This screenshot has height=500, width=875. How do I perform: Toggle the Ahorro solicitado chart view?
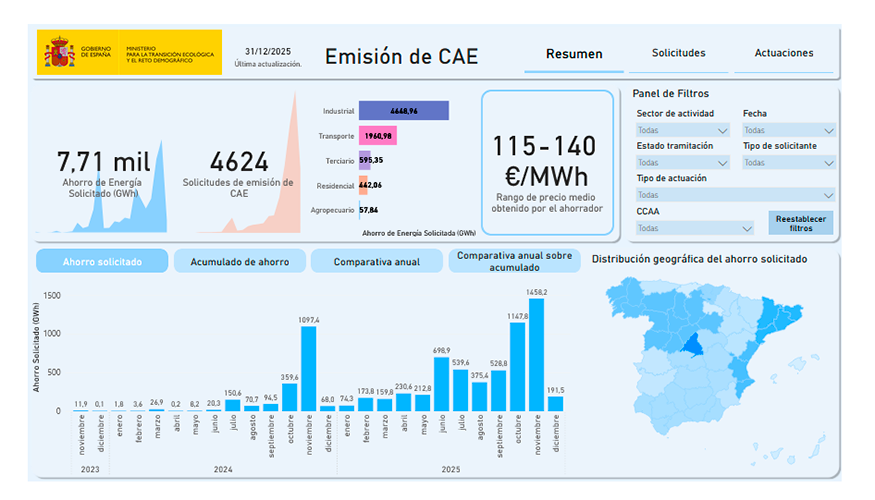(x=101, y=262)
